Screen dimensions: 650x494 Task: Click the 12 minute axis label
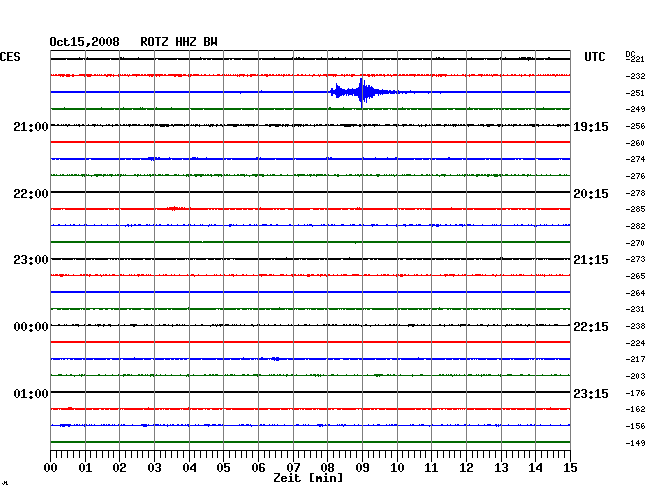pos(466,468)
